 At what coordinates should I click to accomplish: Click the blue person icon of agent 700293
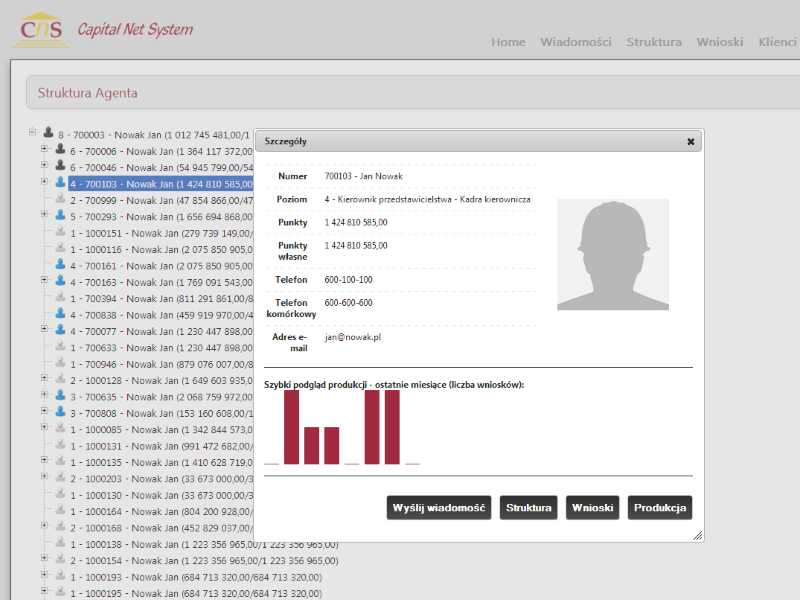pos(60,215)
